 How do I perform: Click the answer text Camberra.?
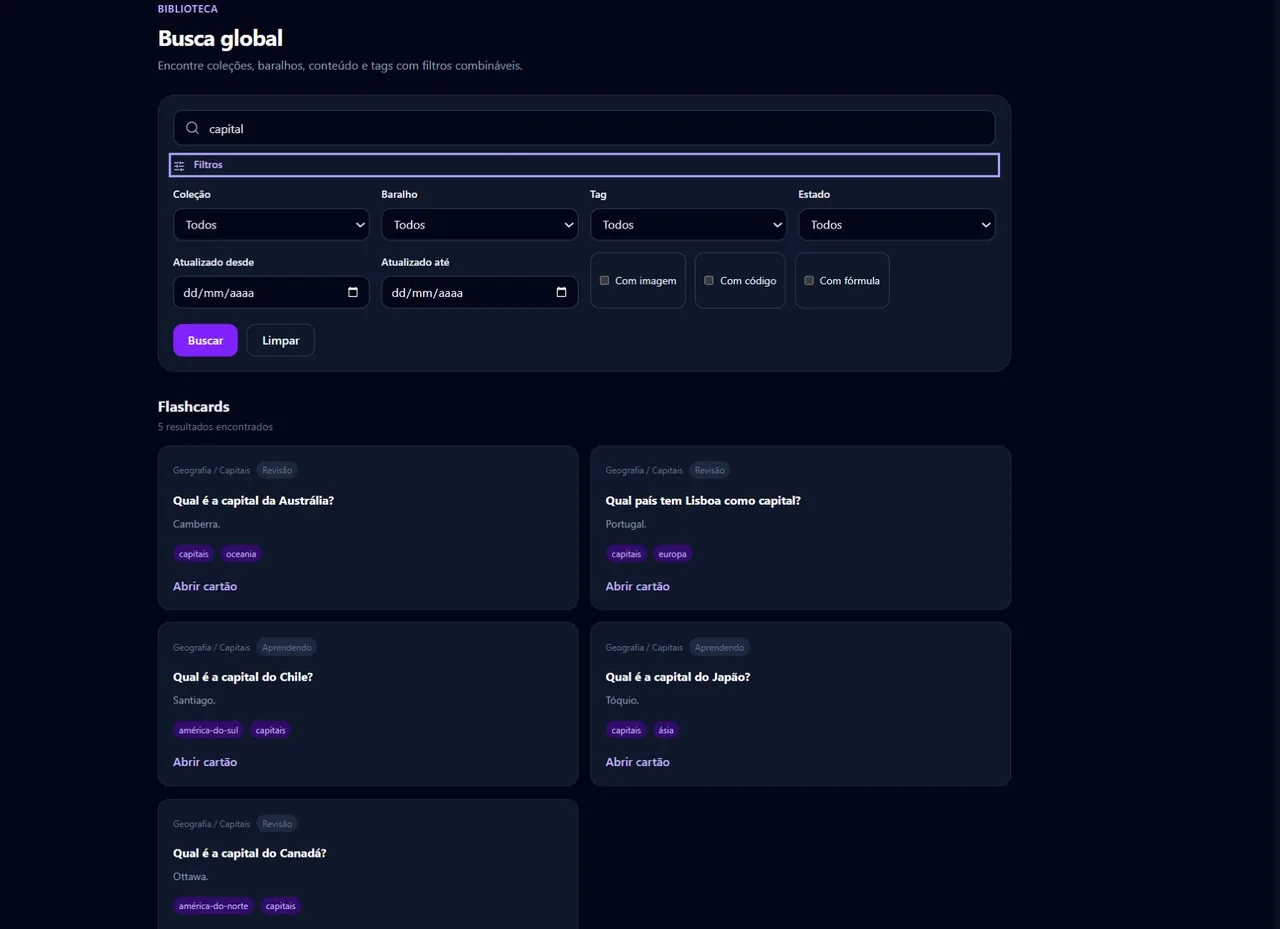[196, 524]
